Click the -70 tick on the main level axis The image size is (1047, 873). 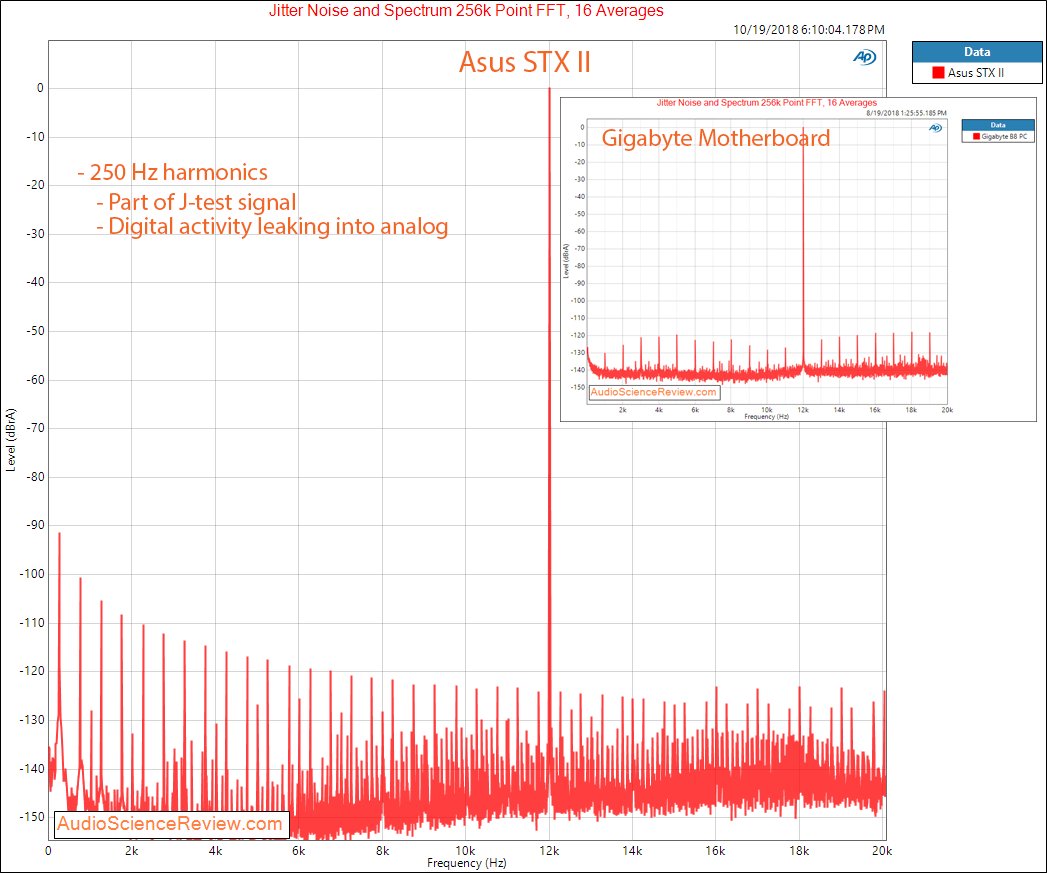(x=35, y=428)
